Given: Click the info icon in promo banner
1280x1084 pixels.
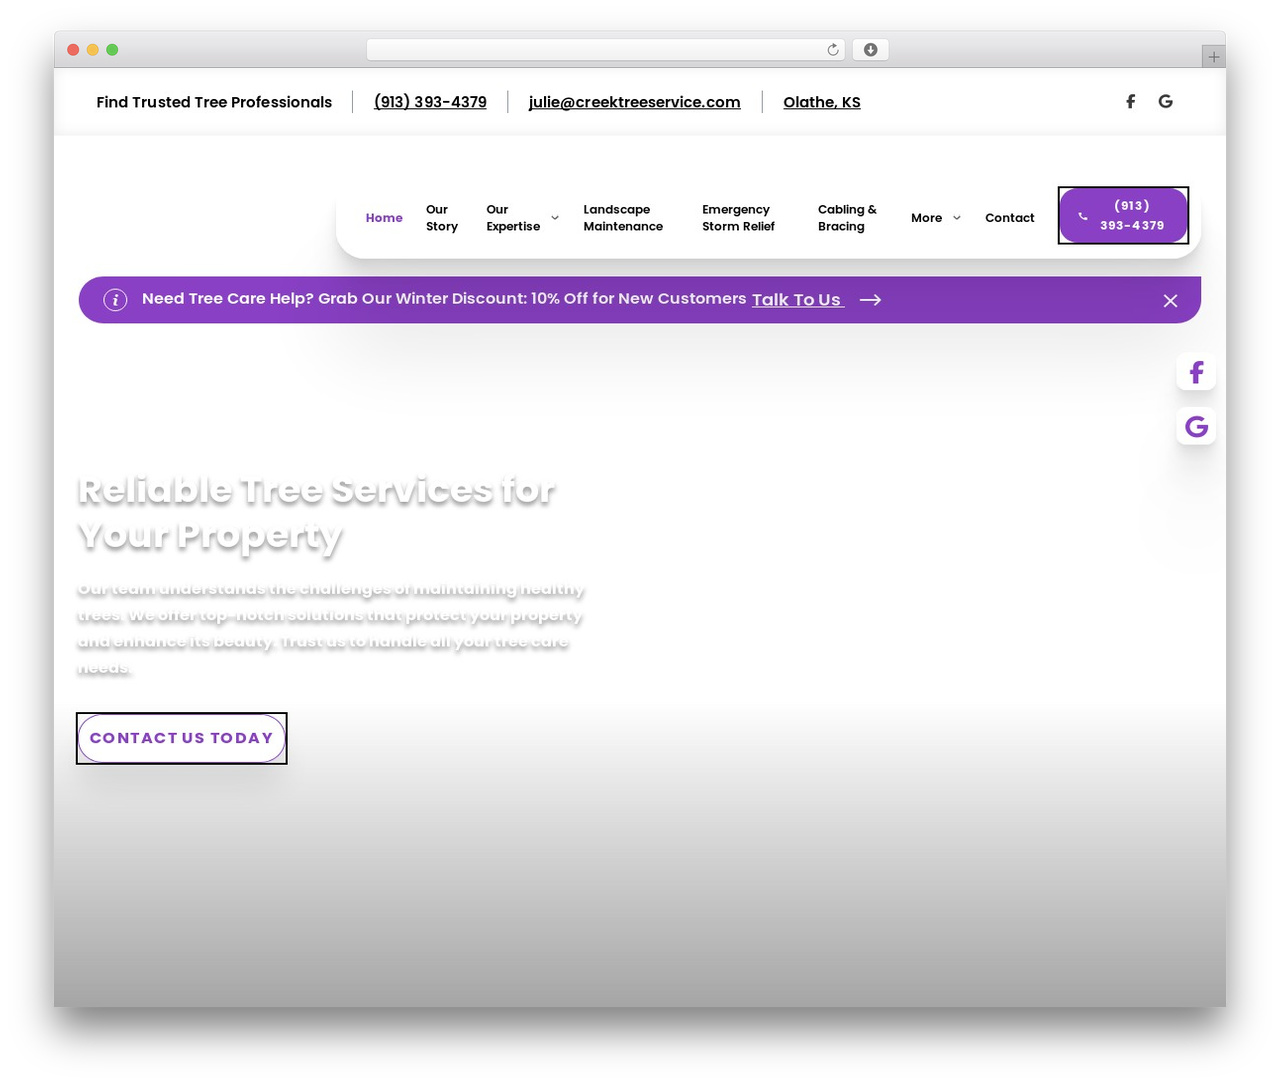Looking at the screenshot, I should tap(115, 300).
